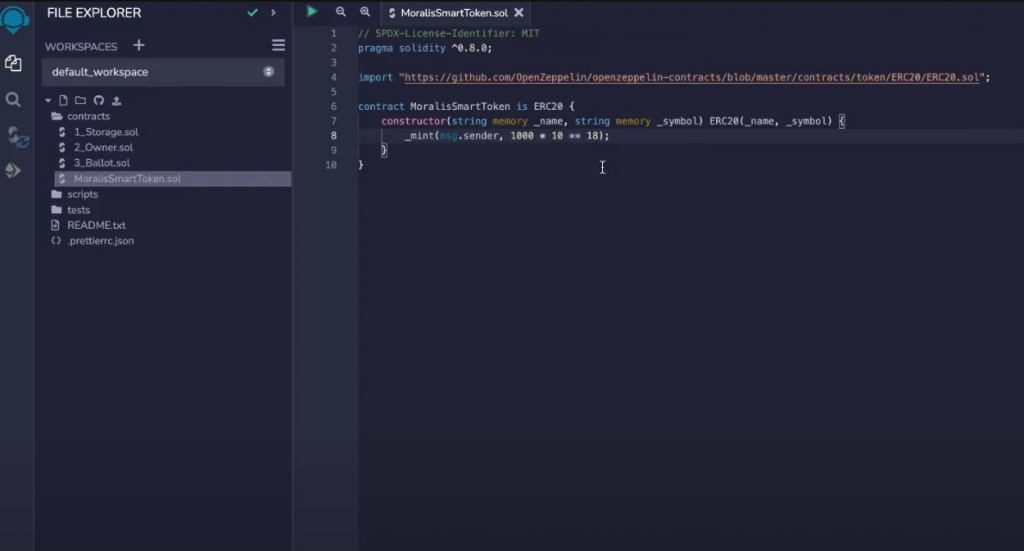Open the Remix home logo icon

(x=14, y=18)
